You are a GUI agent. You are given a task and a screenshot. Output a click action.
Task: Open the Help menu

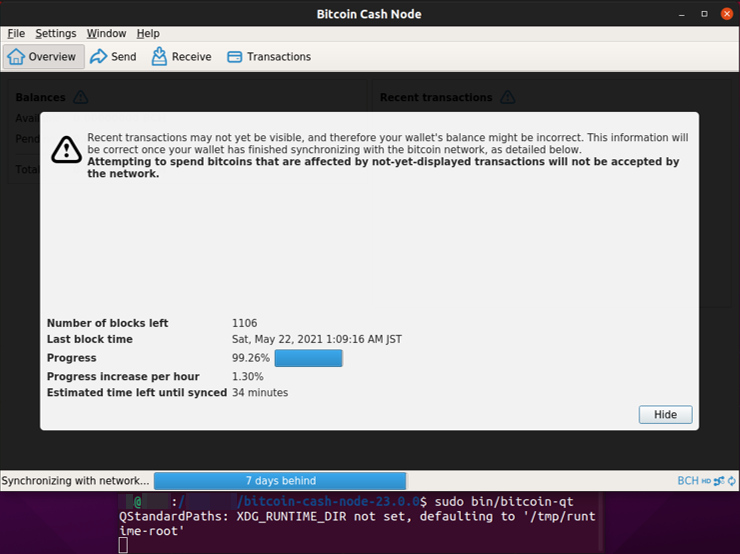pyautogui.click(x=148, y=33)
